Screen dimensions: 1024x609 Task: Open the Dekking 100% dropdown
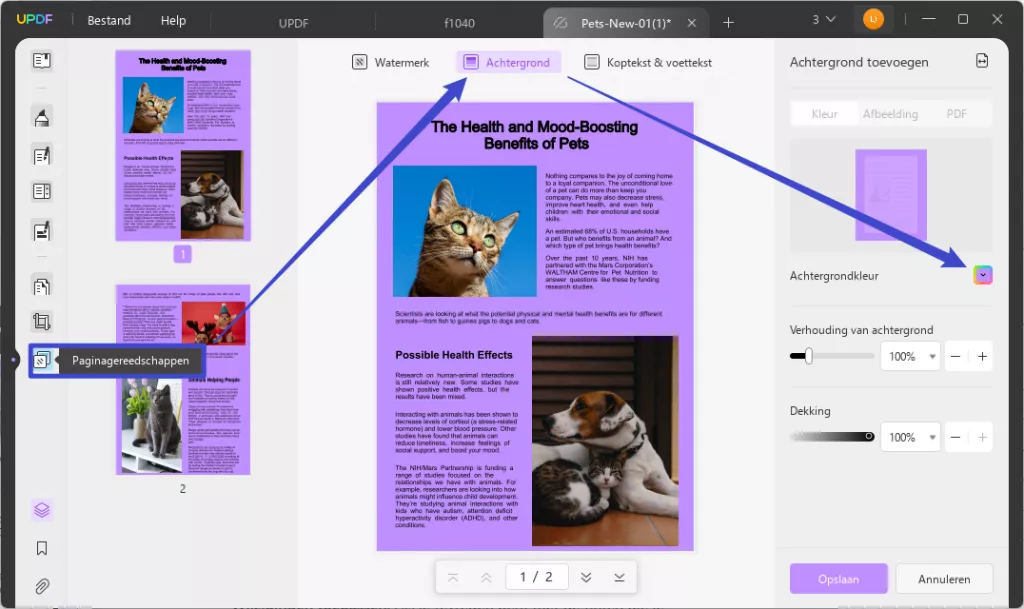[x=910, y=437]
